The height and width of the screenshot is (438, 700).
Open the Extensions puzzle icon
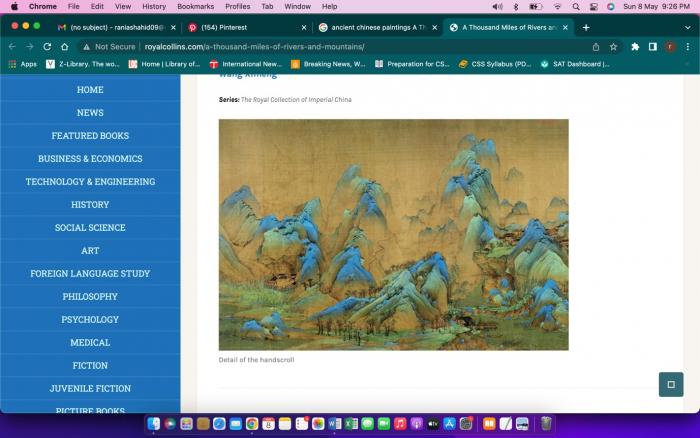[635, 47]
